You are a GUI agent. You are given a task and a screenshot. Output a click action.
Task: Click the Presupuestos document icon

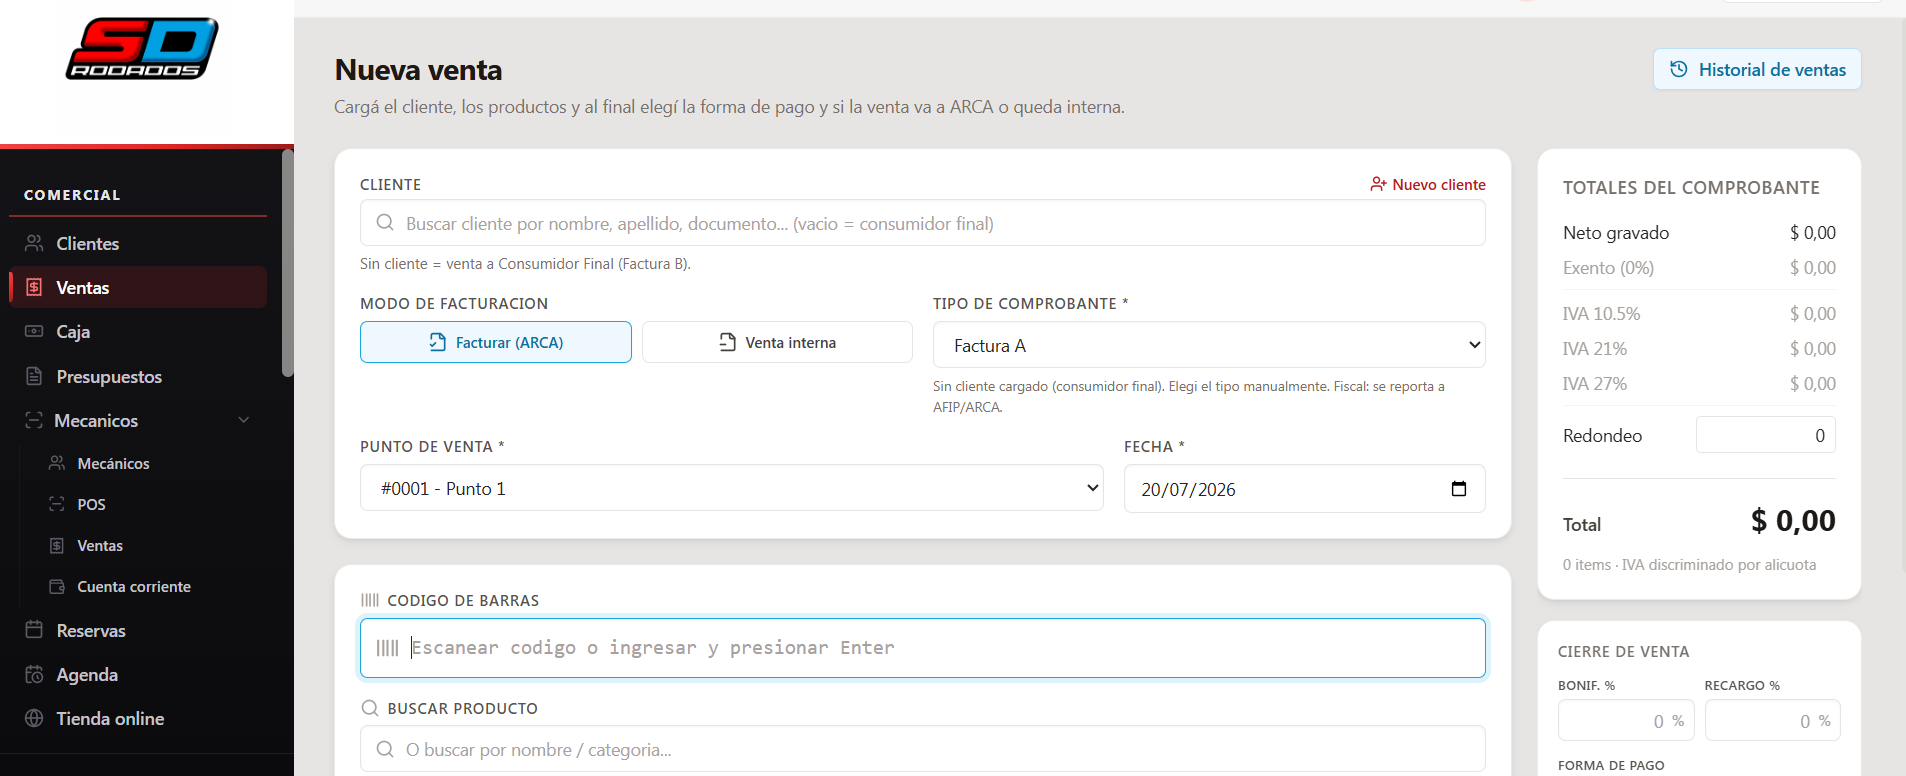[x=34, y=376]
